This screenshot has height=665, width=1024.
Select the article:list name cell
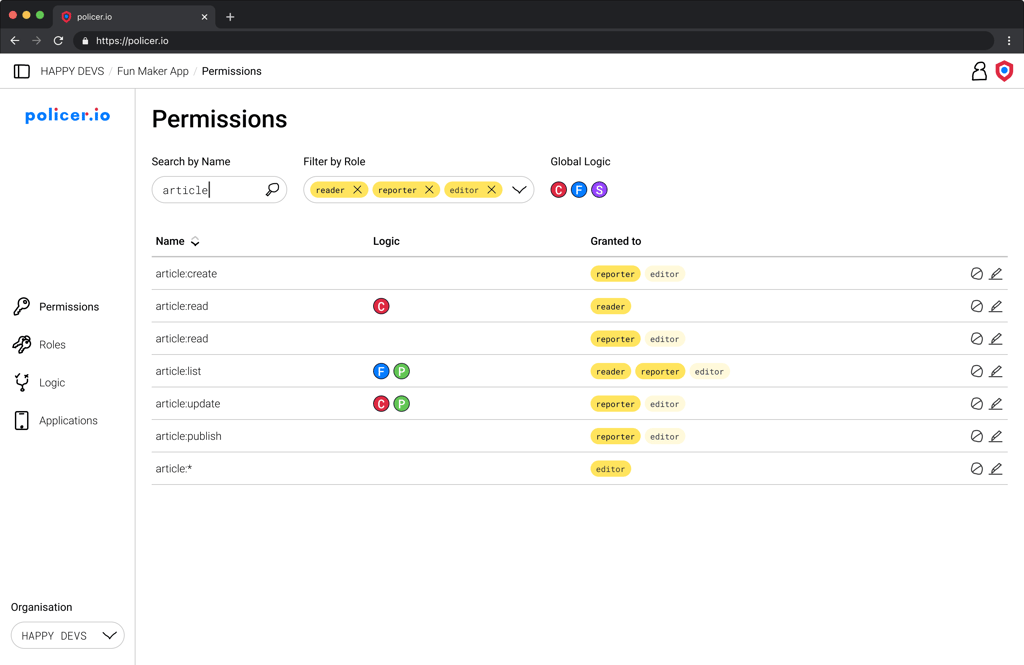[178, 371]
